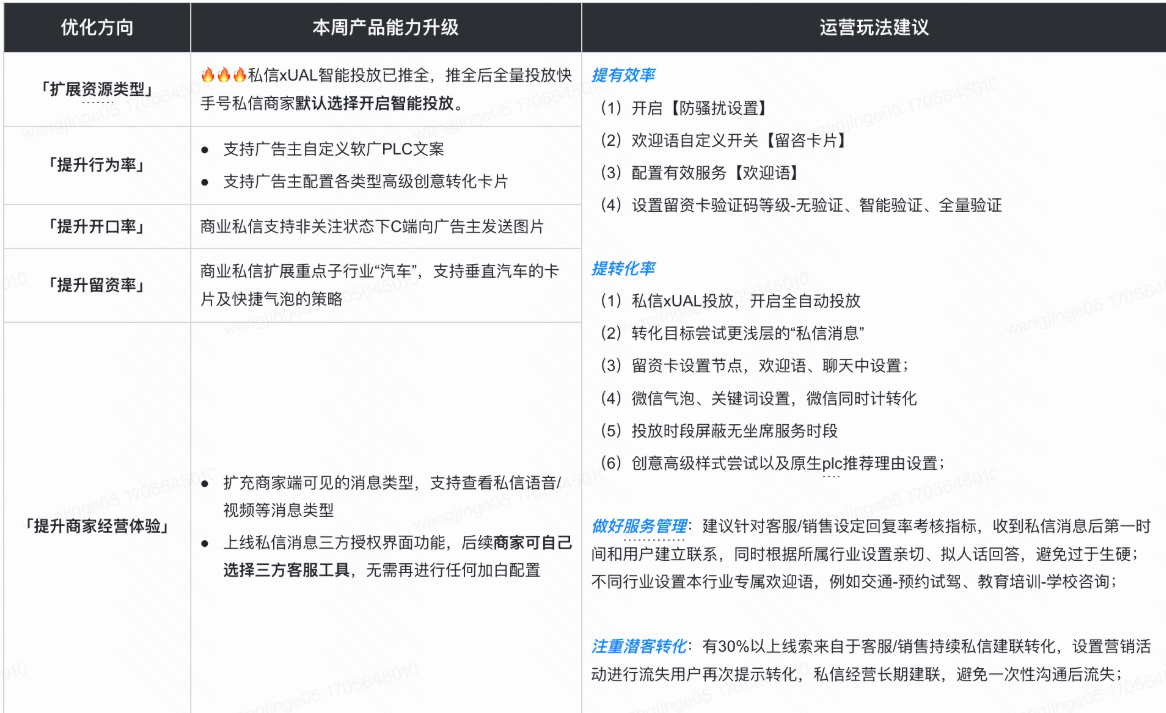Click the line 不同行业设置本行业专属欢迎语
This screenshot has height=713, width=1166.
pos(854,581)
